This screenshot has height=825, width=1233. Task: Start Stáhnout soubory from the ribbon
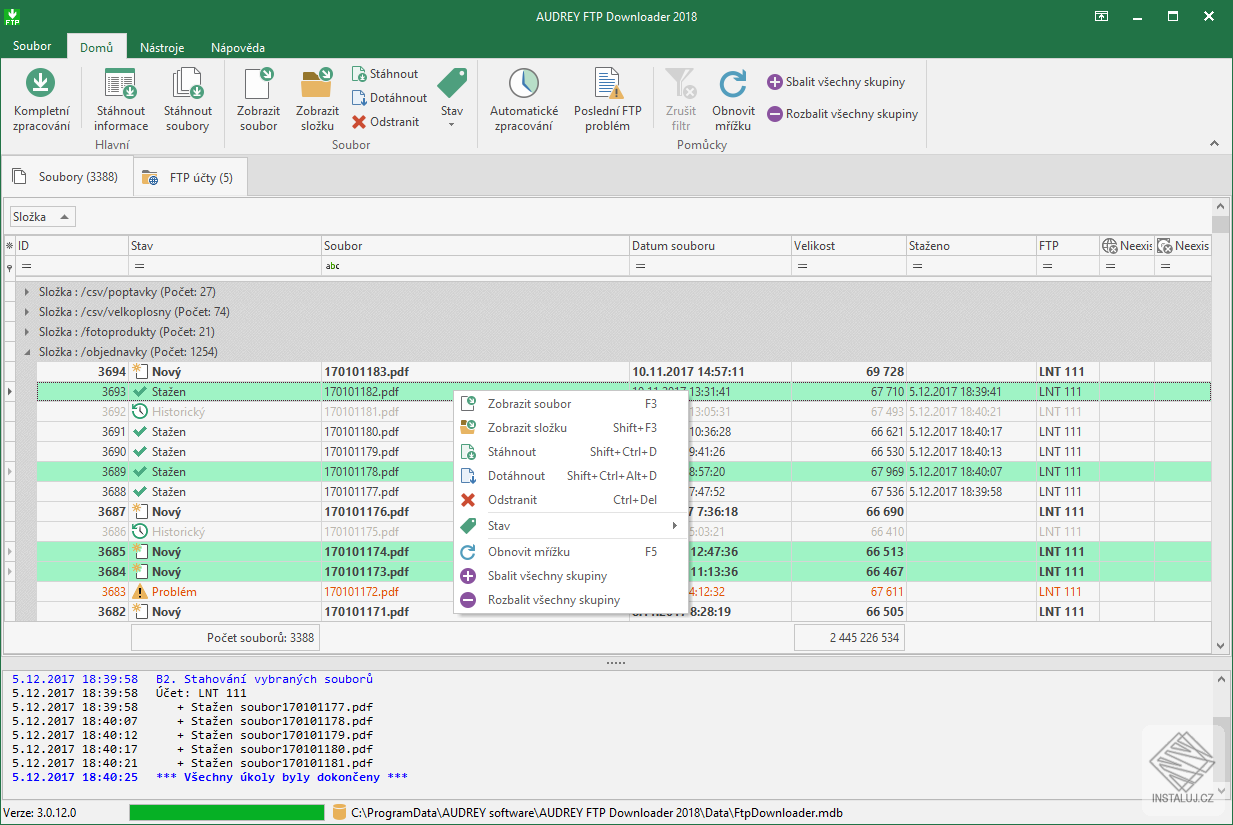pos(187,97)
